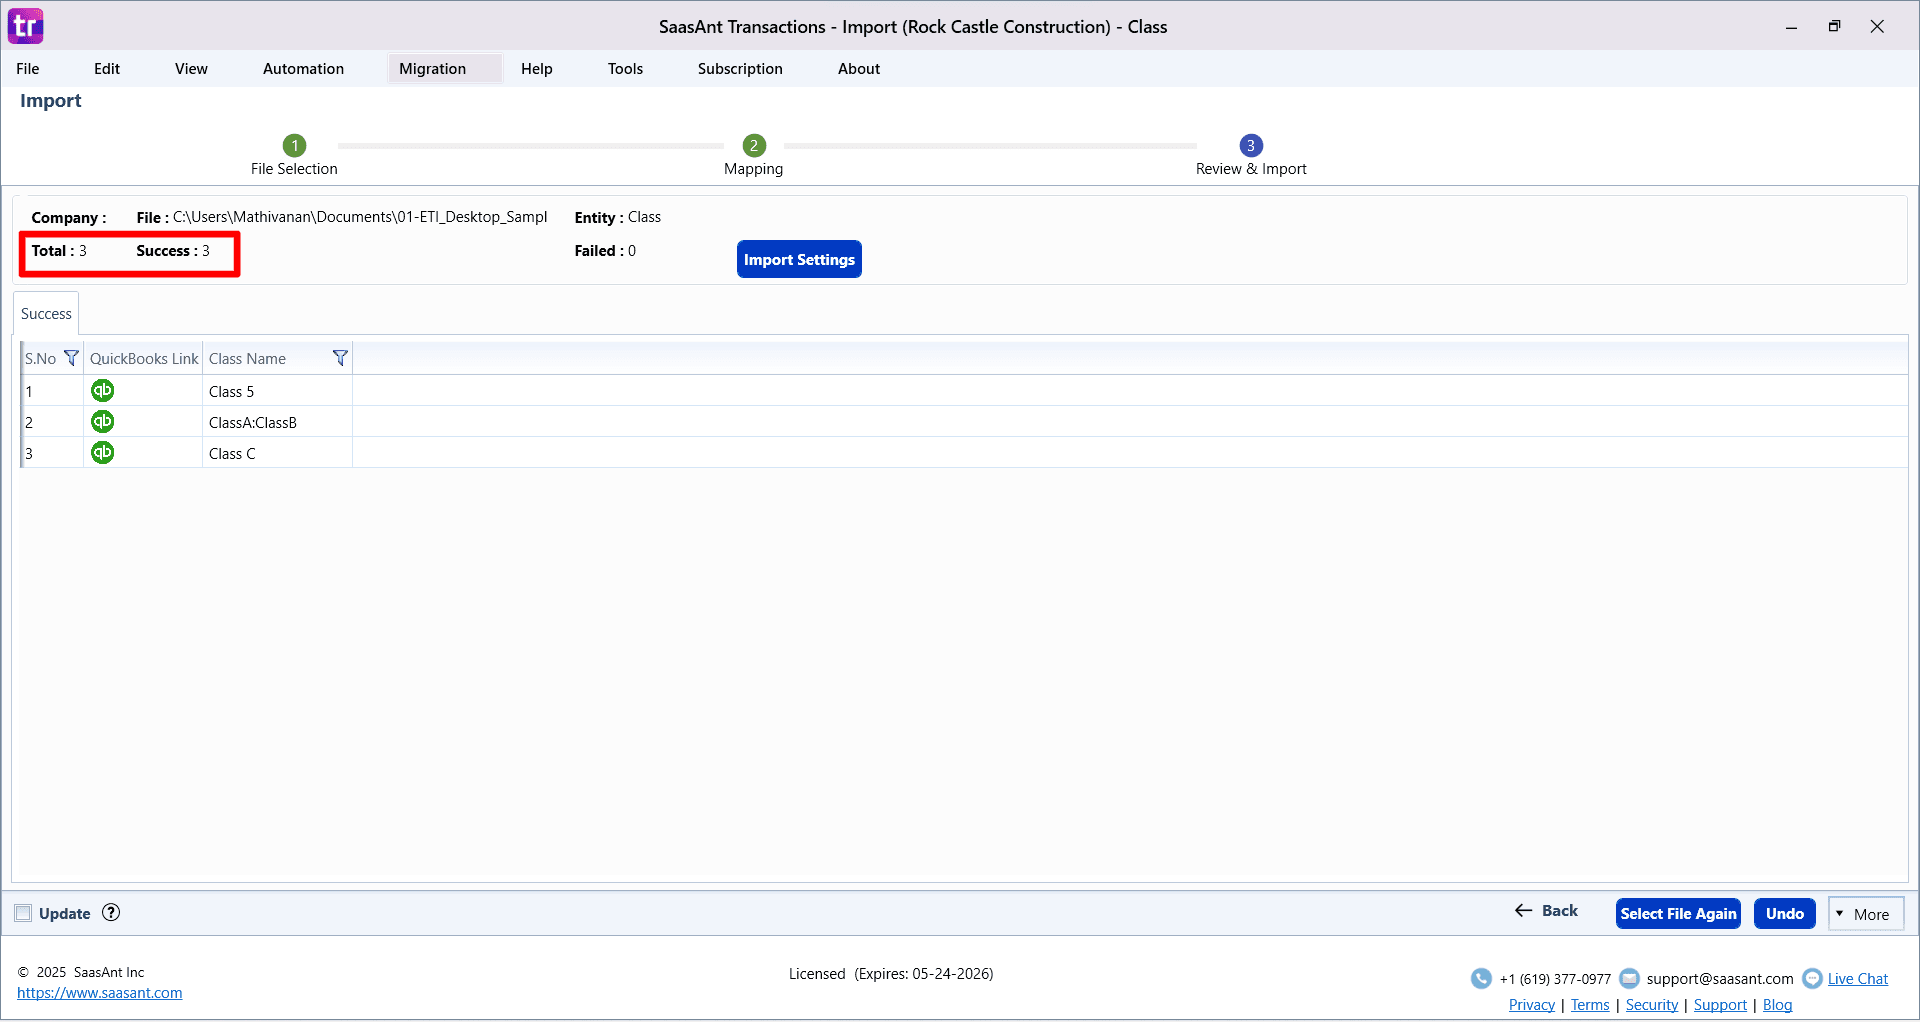Filter the S.No column
Viewport: 1920px width, 1022px height.
(71, 358)
